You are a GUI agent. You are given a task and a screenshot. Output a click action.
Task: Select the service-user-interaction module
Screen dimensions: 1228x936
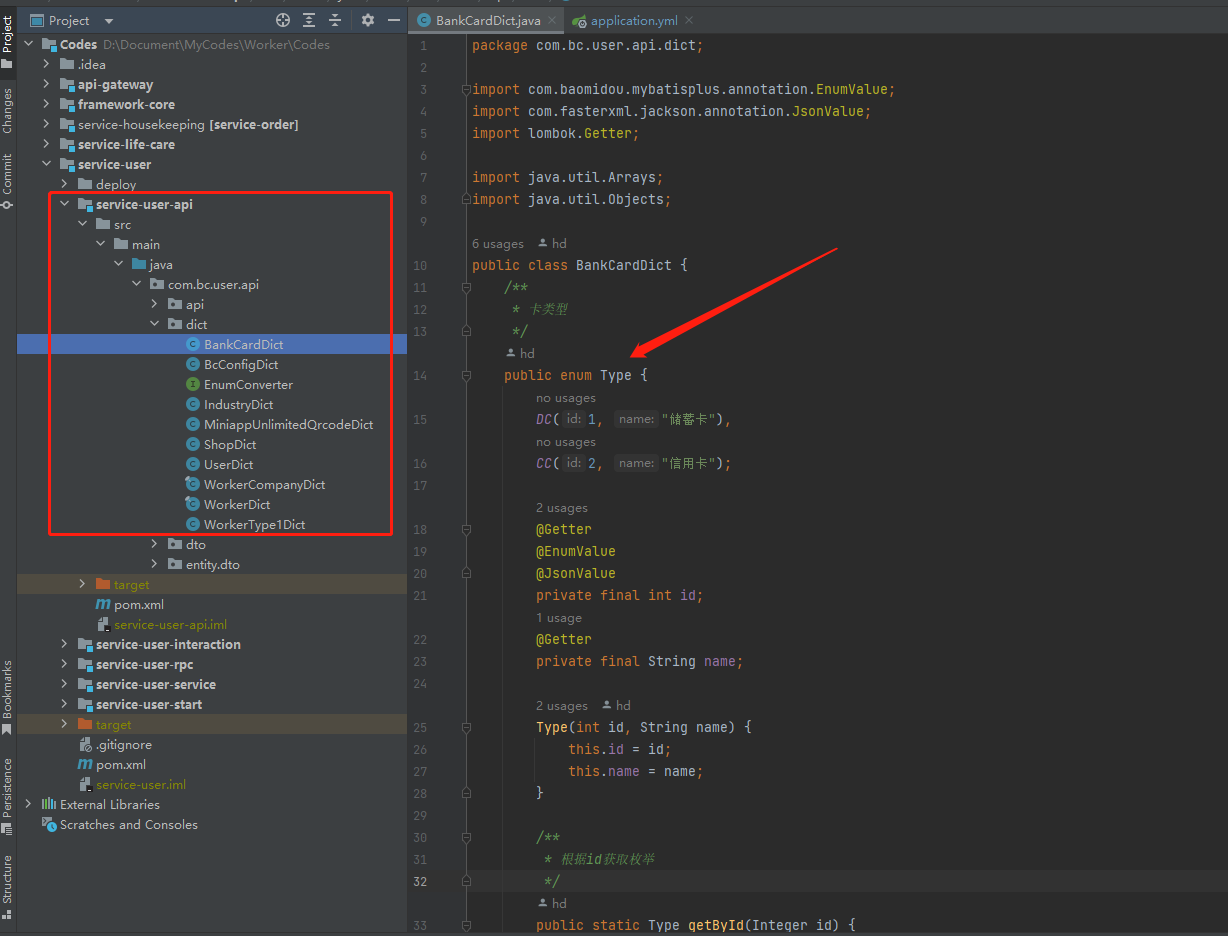click(x=168, y=644)
